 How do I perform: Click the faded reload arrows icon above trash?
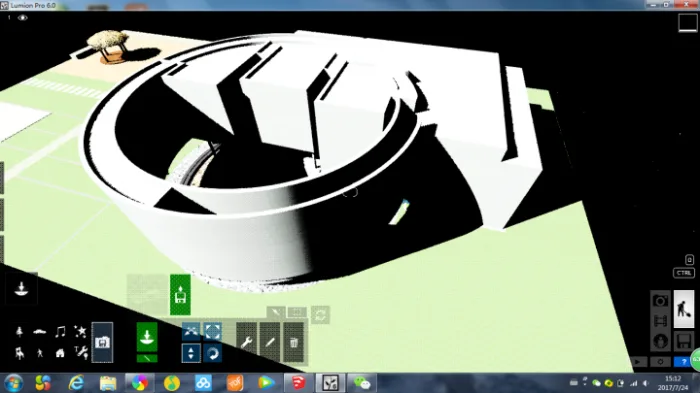(x=320, y=315)
